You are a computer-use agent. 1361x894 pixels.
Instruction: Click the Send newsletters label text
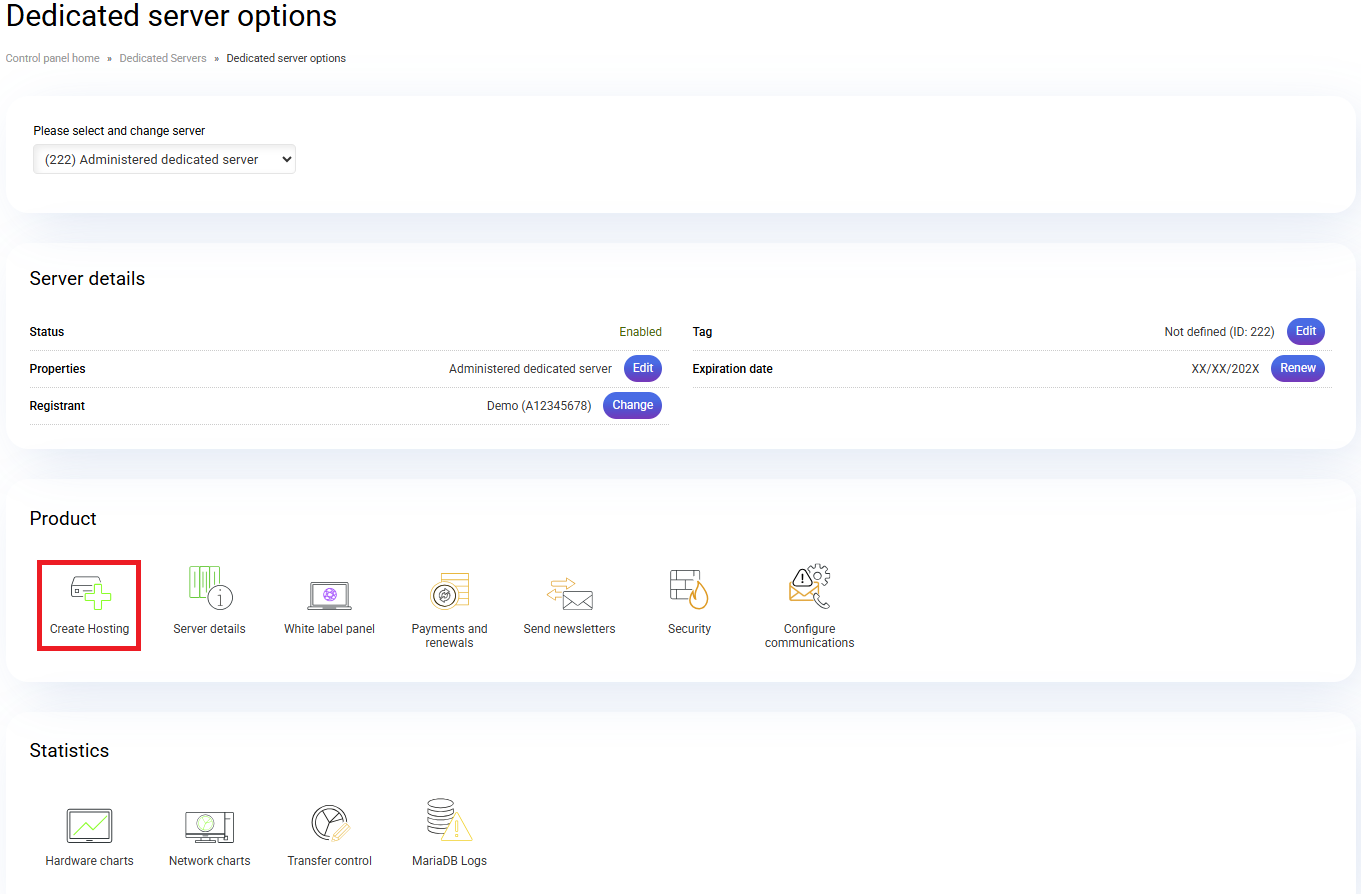[569, 629]
